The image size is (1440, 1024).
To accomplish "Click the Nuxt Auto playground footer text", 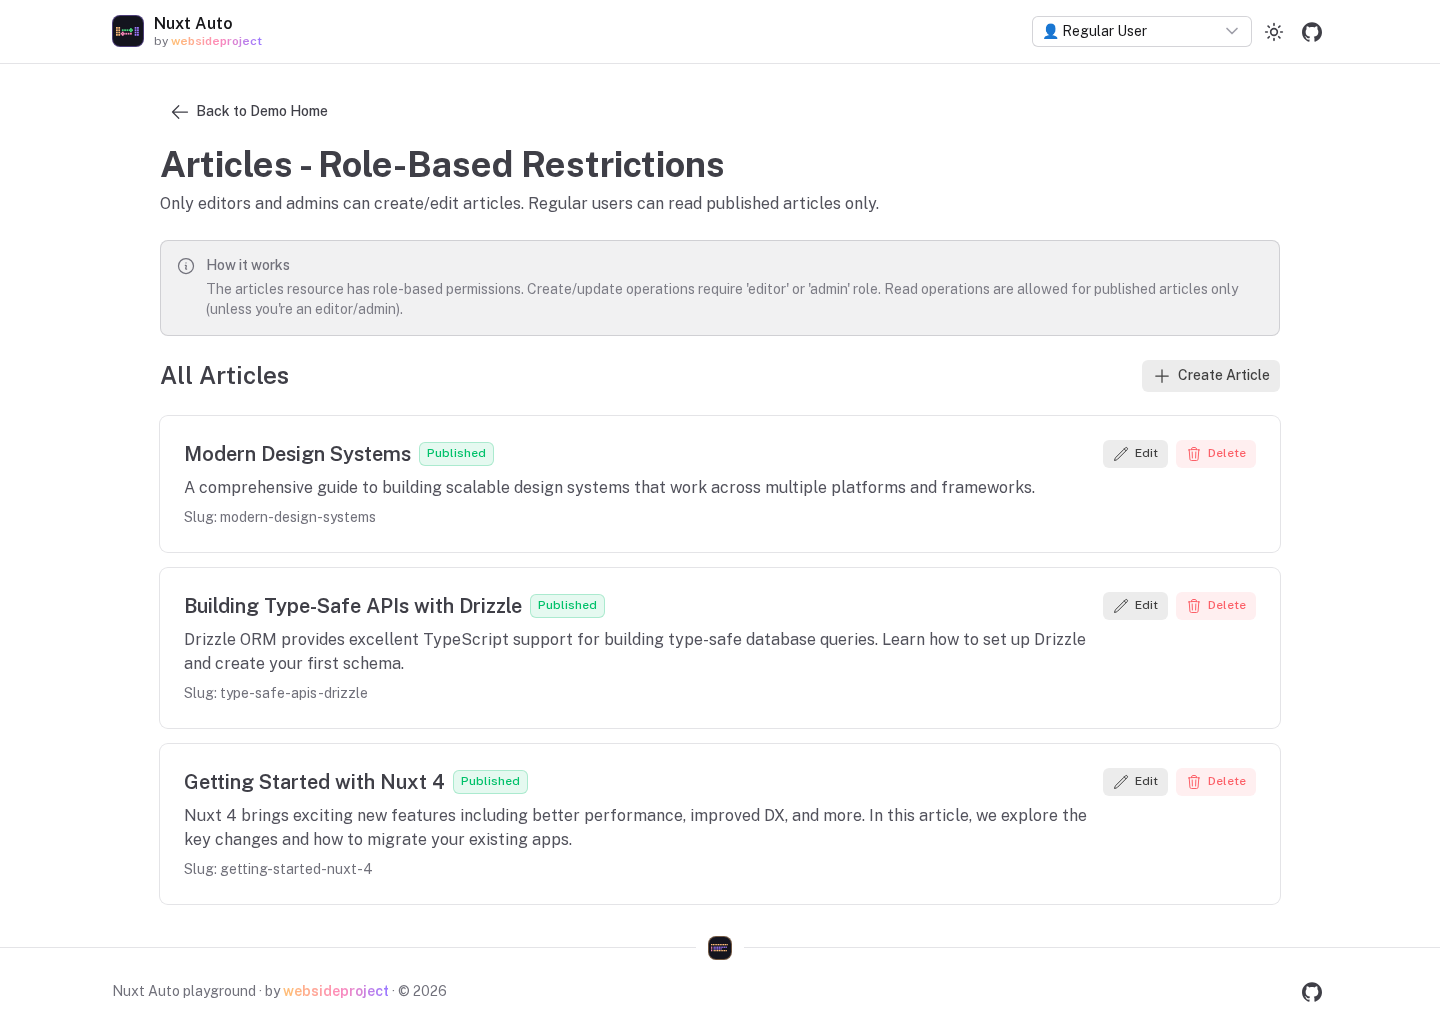I will (184, 991).
